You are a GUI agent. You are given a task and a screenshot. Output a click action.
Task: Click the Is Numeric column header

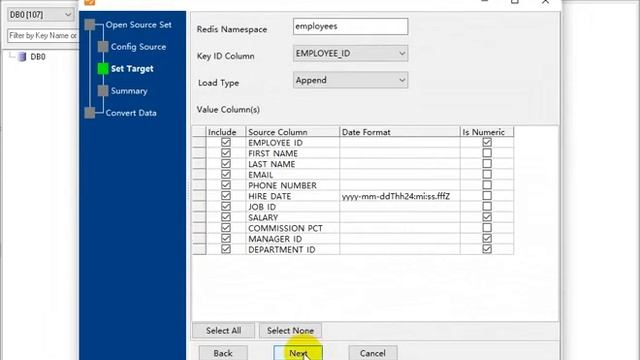coord(487,132)
